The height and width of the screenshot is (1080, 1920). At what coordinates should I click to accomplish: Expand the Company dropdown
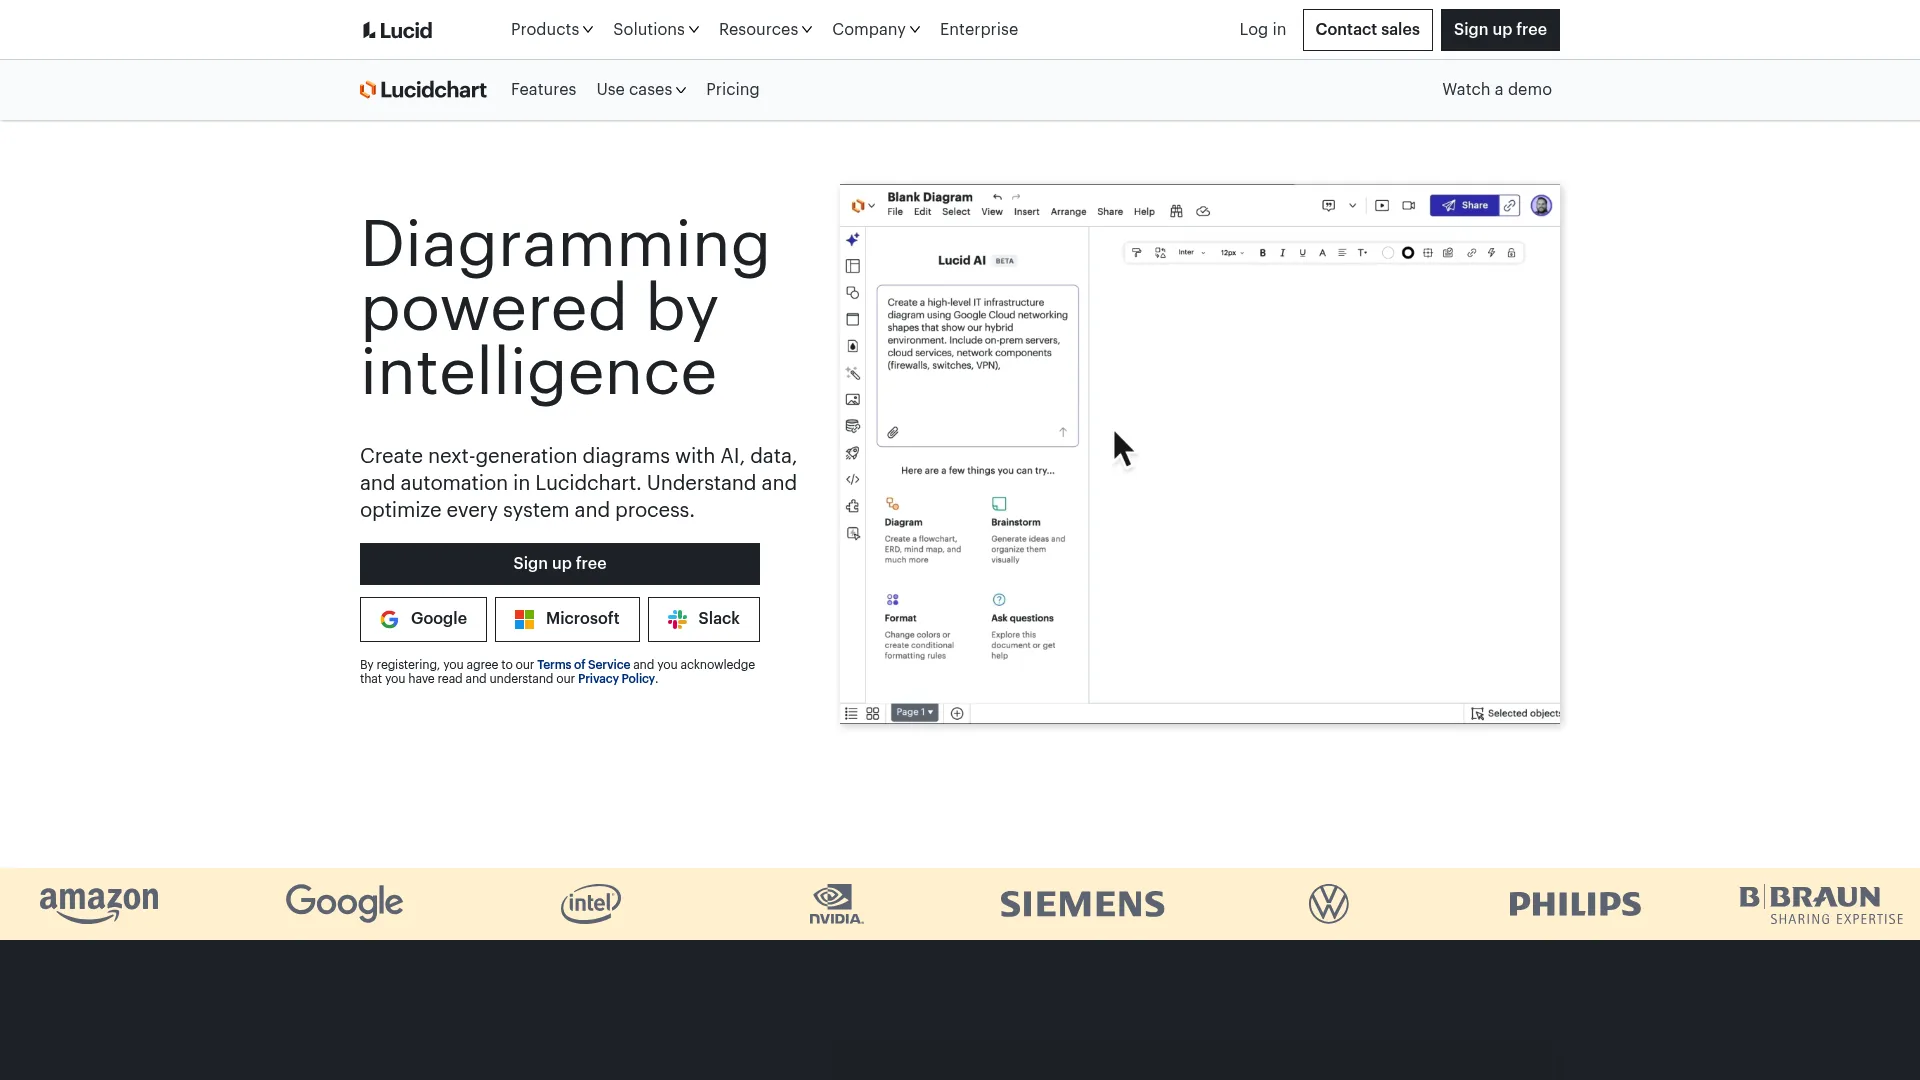[876, 30]
